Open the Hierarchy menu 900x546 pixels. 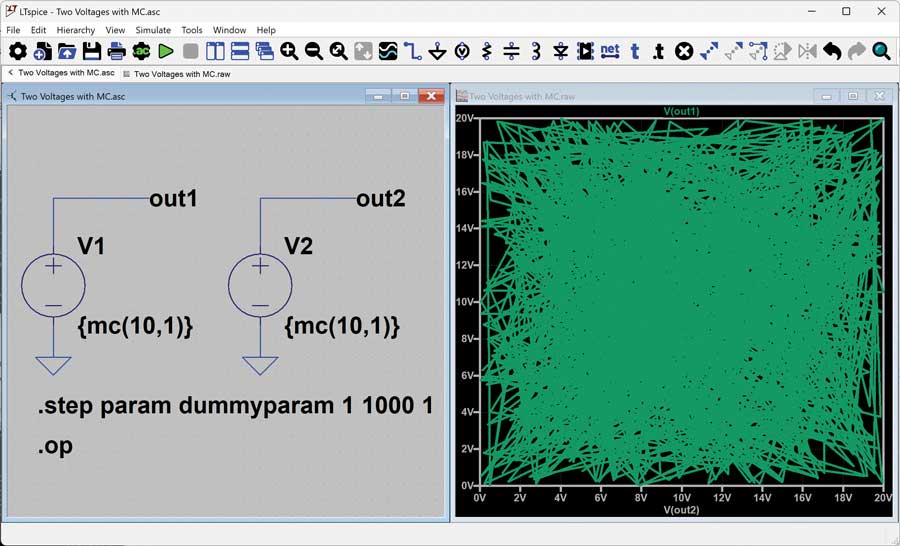[76, 30]
